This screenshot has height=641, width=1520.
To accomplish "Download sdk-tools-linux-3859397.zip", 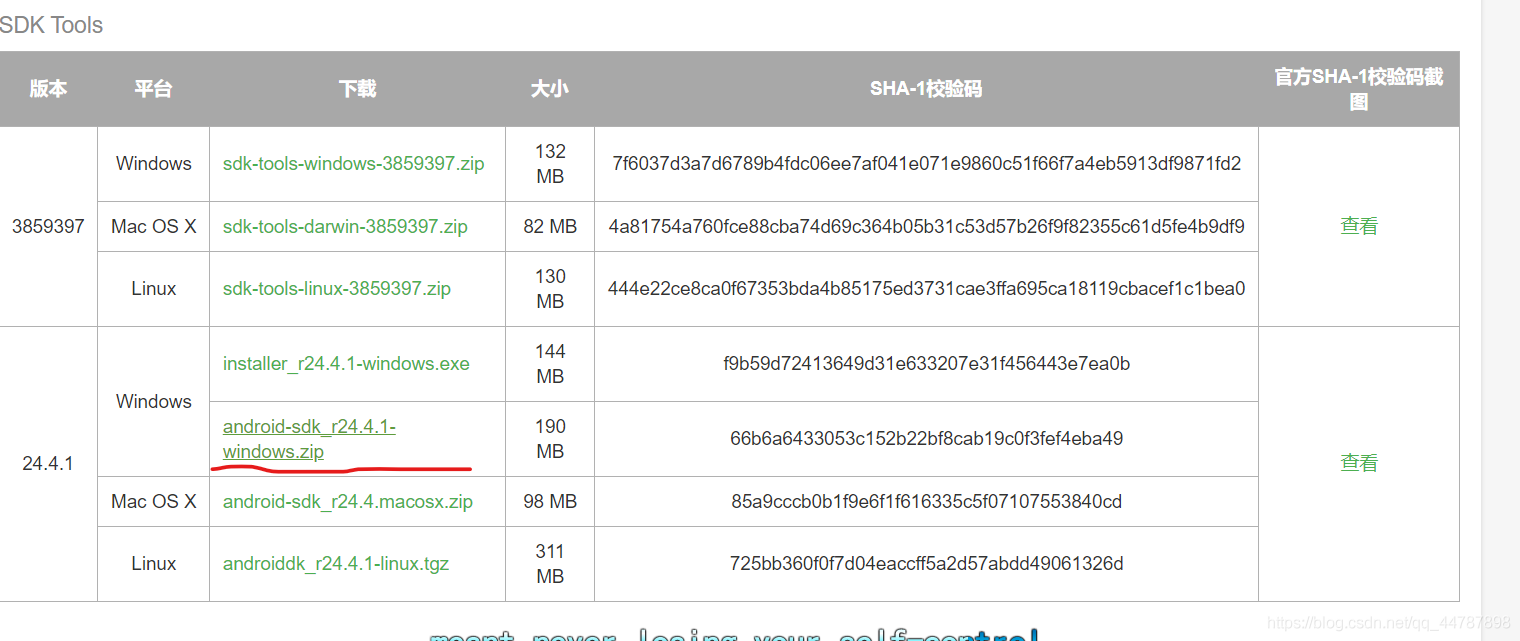I will (337, 288).
